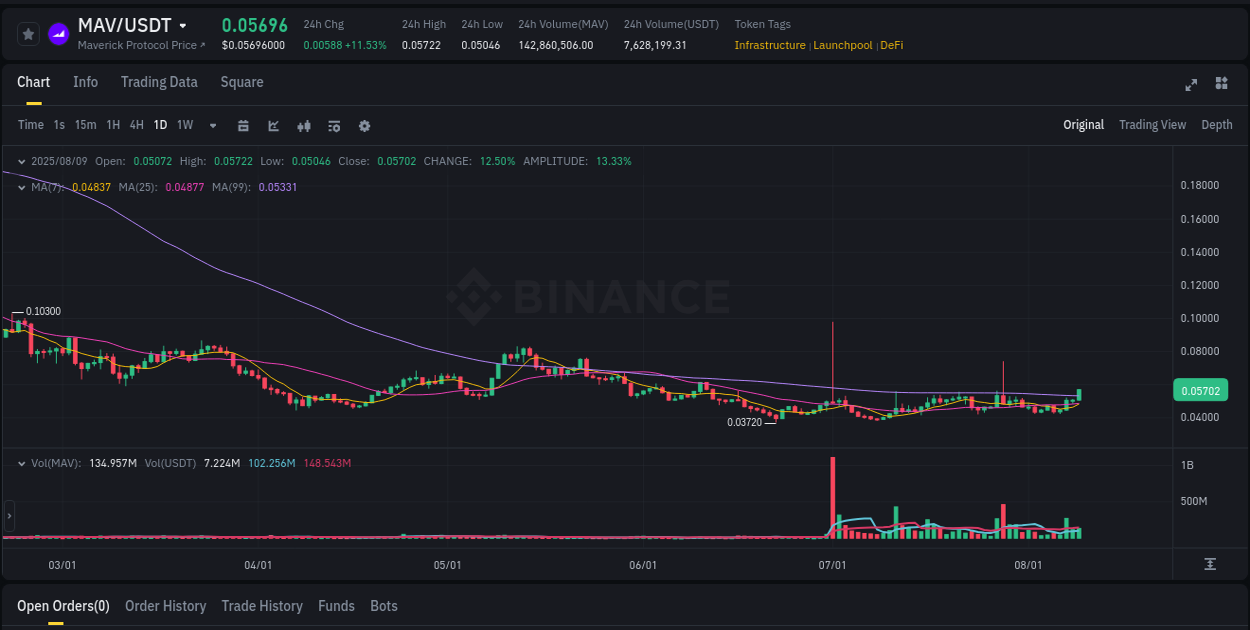Open the indicator settings list icon

pos(333,125)
